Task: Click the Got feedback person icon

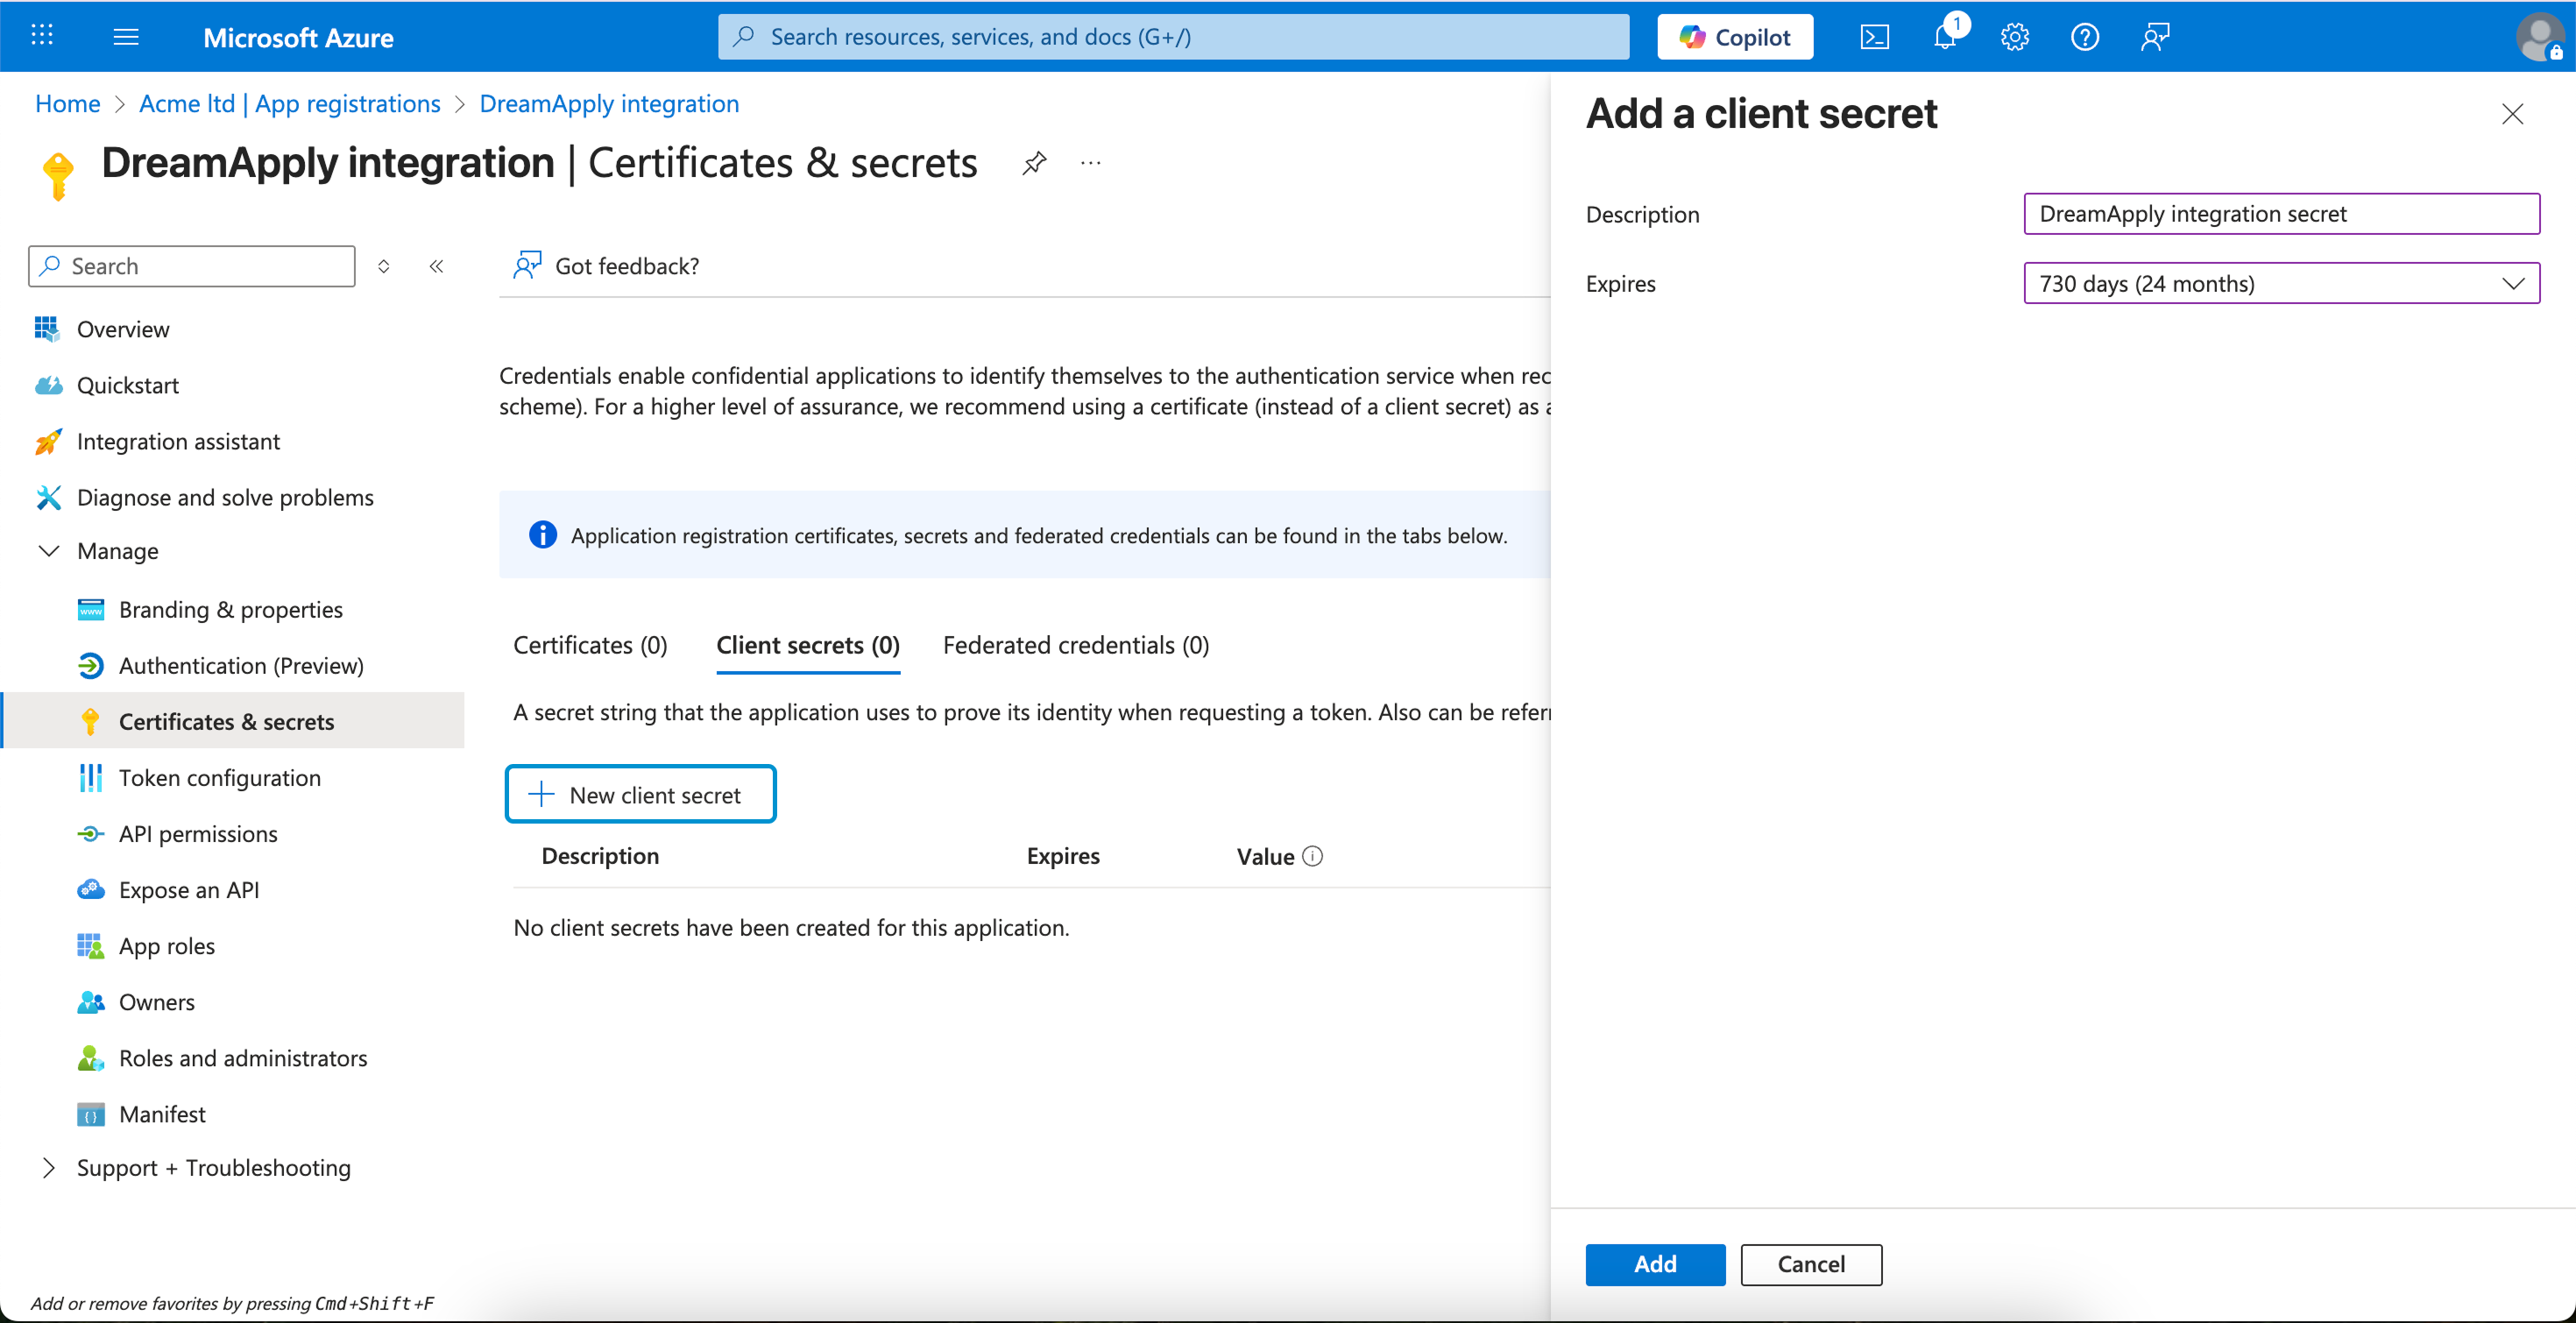Action: (x=527, y=265)
